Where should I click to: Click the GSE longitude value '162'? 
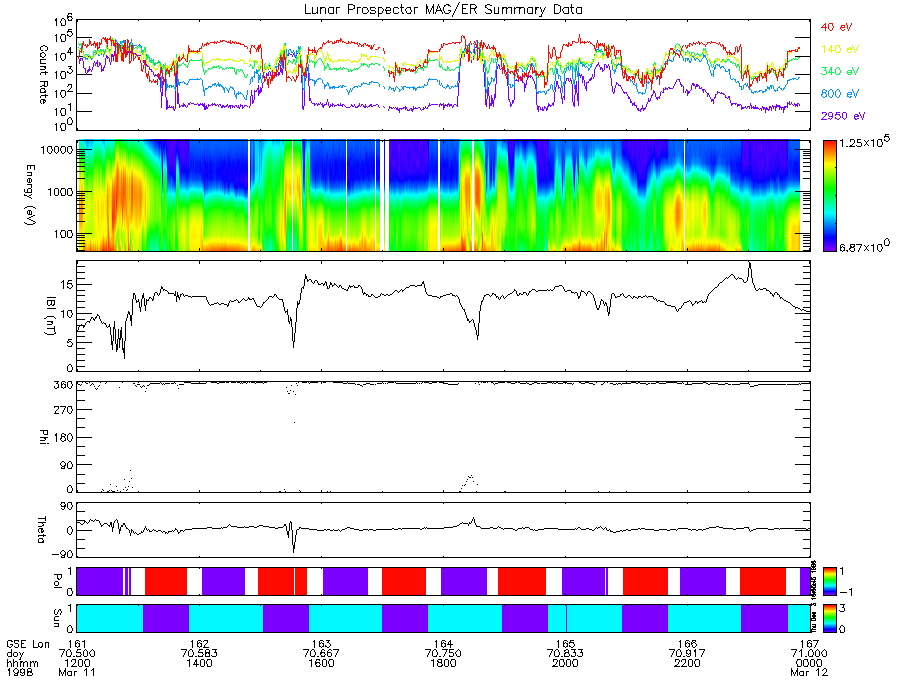click(x=199, y=644)
